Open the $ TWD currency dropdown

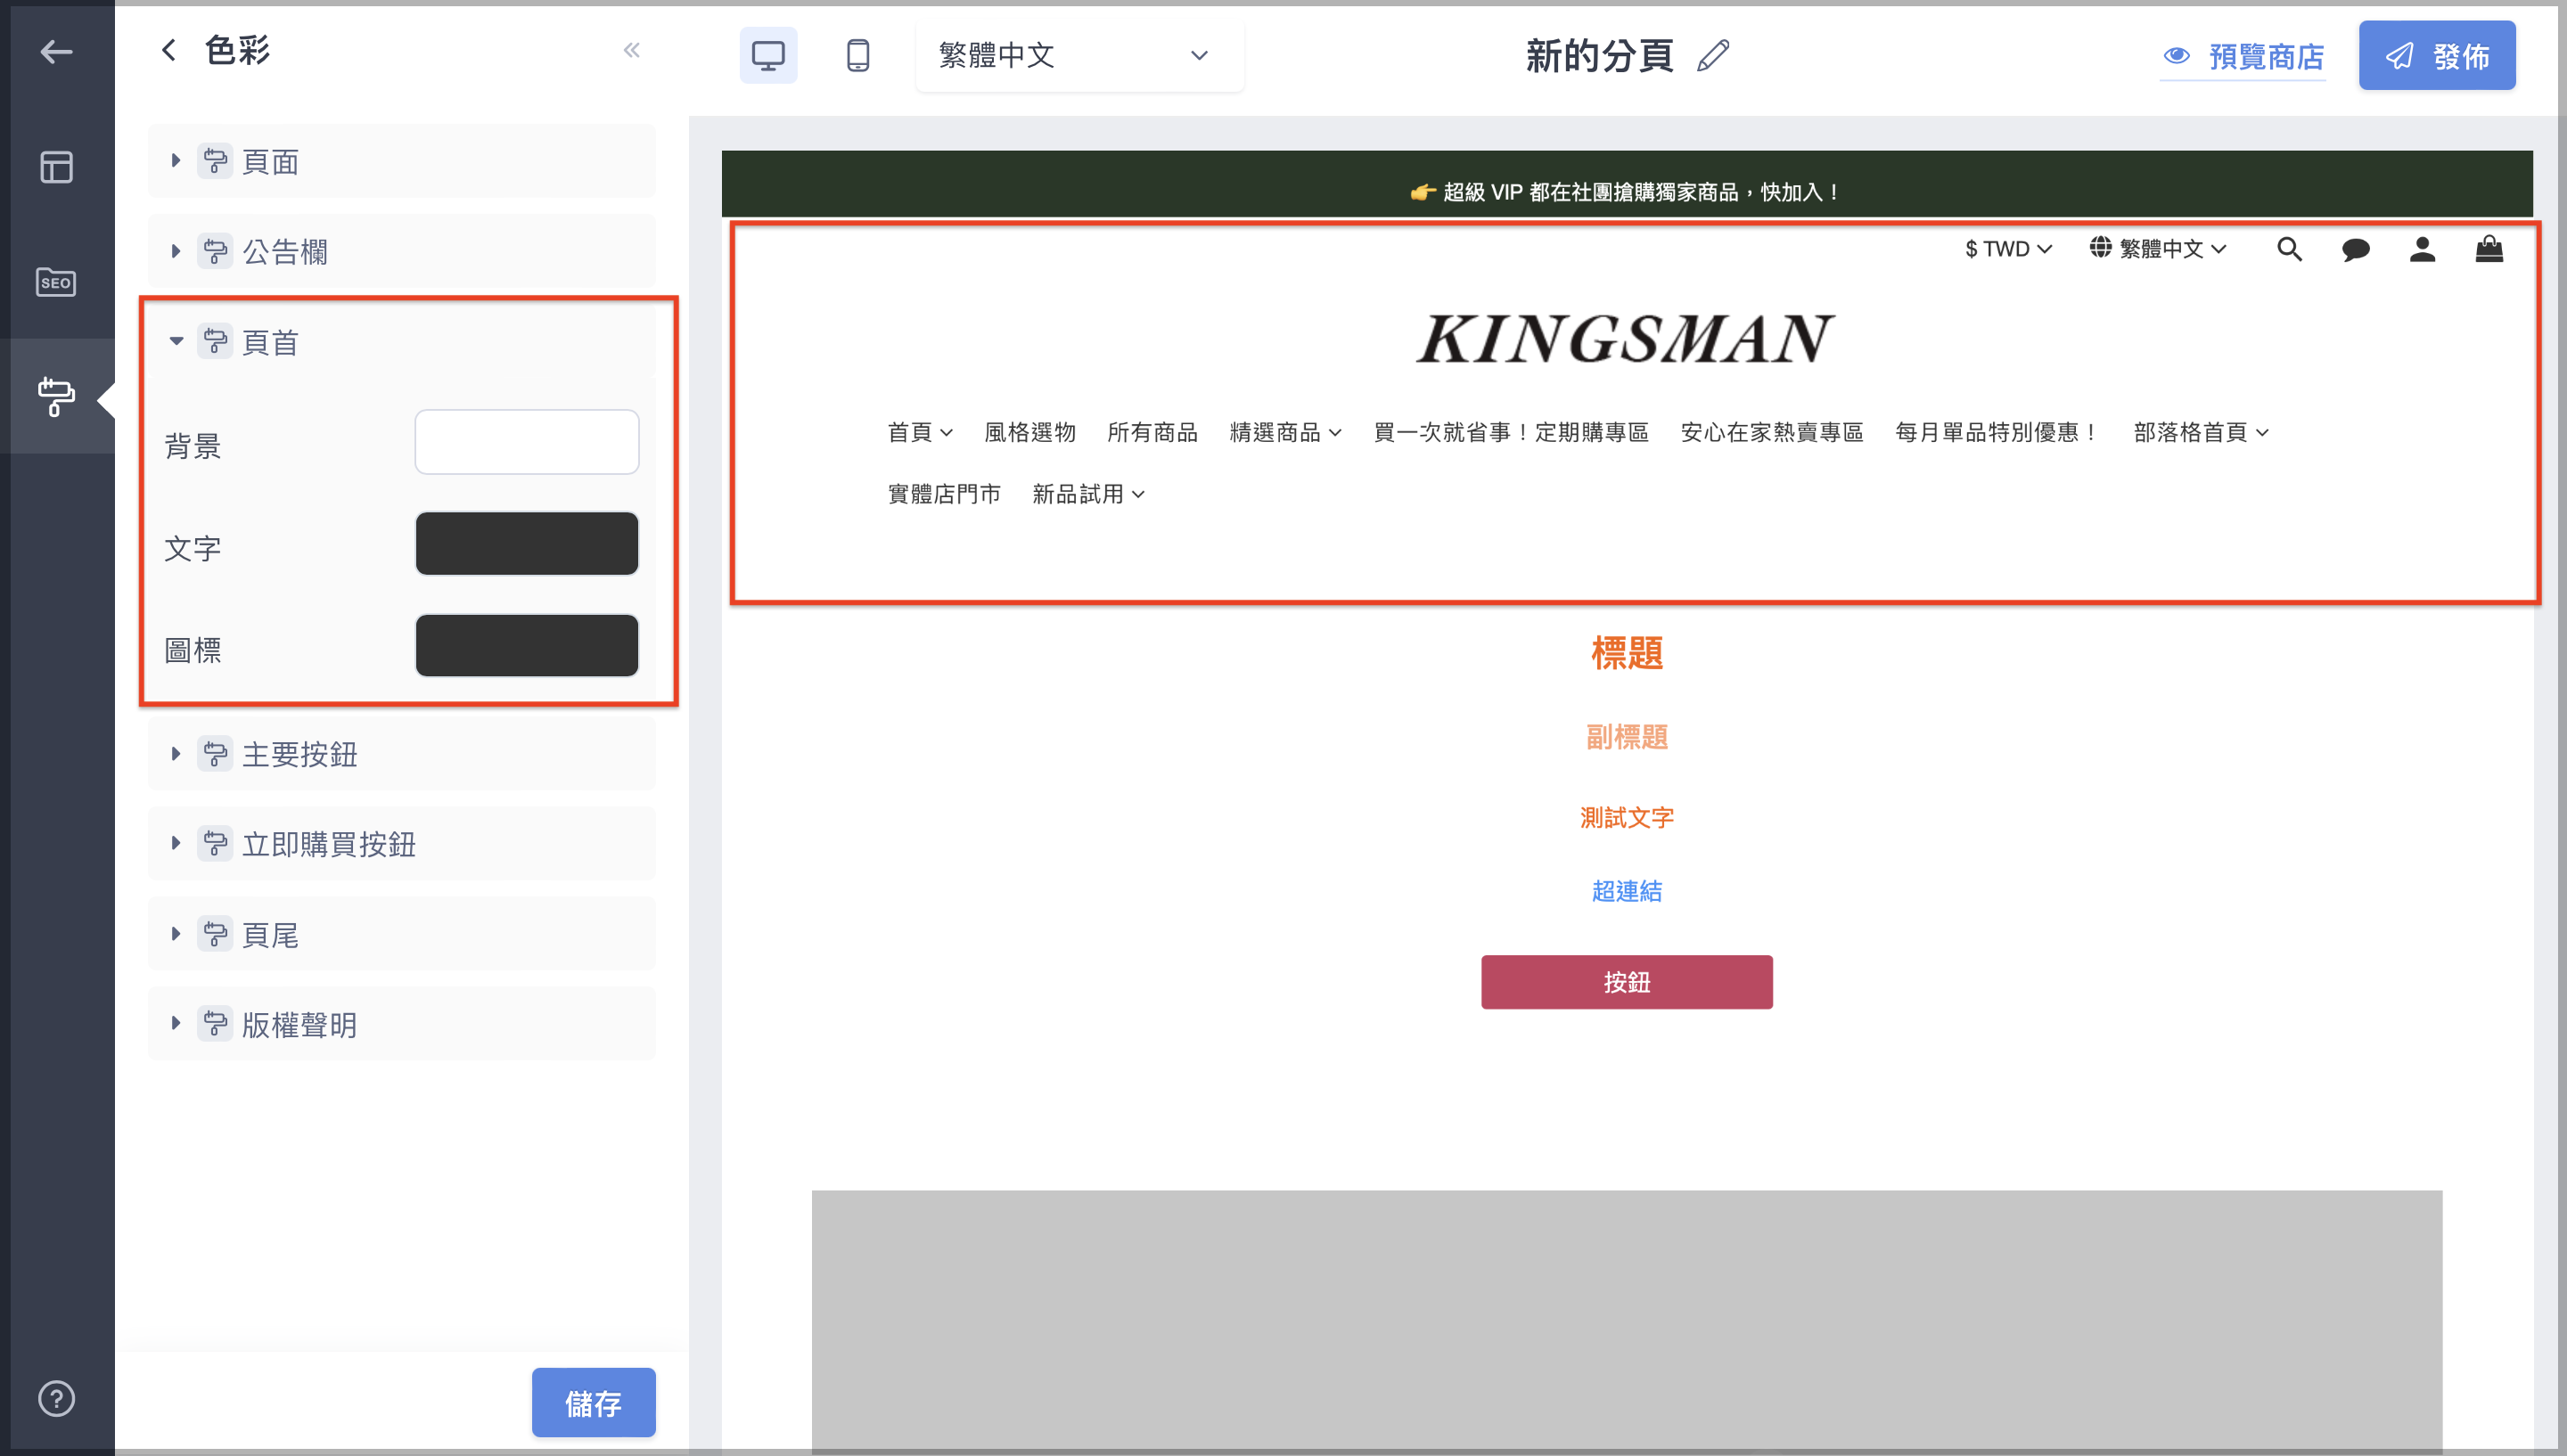2008,248
